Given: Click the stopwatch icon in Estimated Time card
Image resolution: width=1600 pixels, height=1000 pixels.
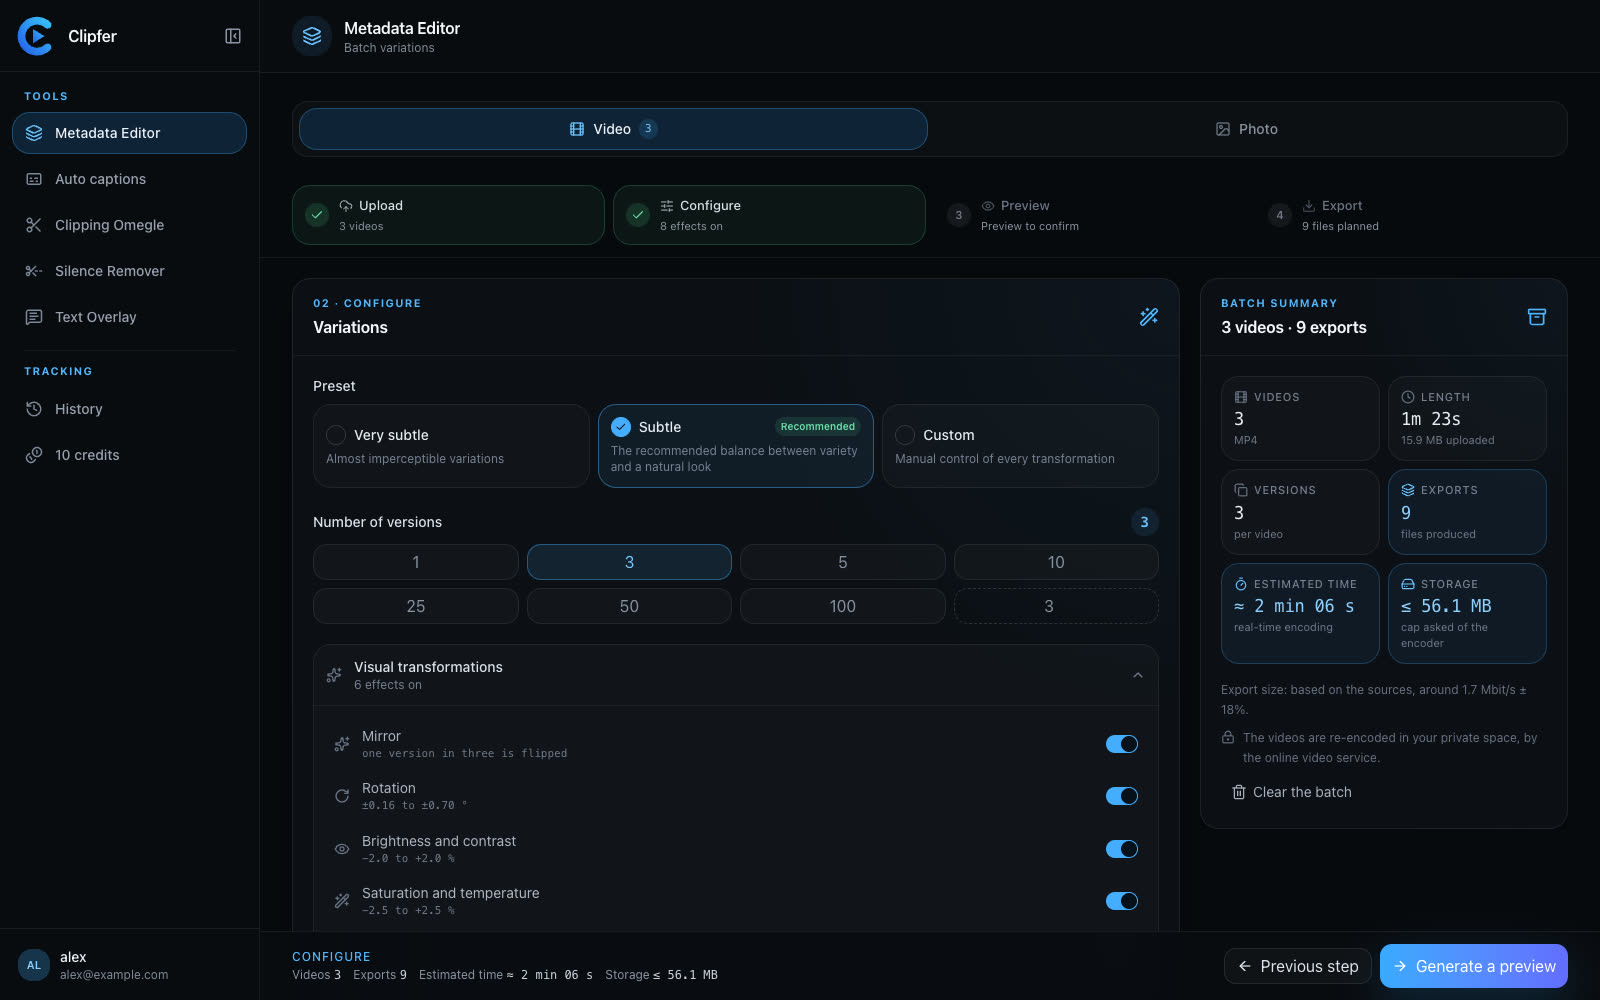Looking at the screenshot, I should click(1241, 584).
